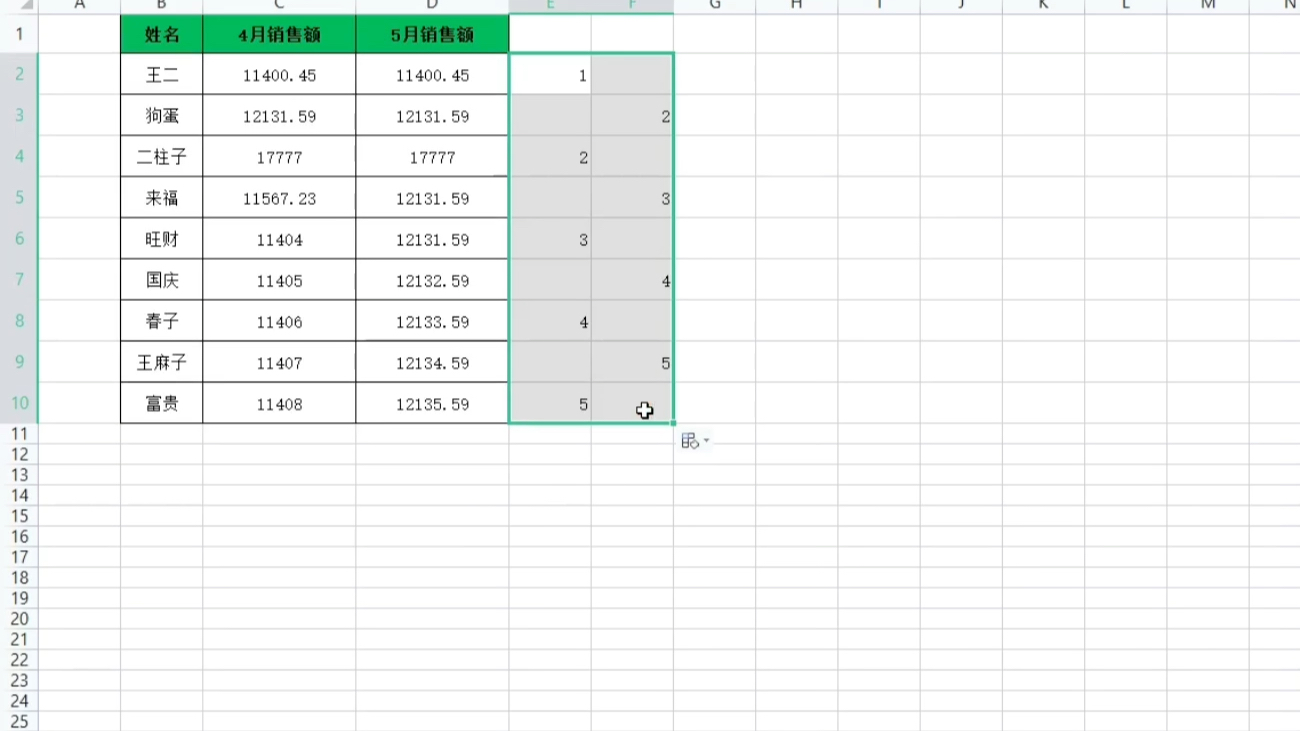1300x731 pixels.
Task: Select the April value 11408
Action: coord(279,403)
